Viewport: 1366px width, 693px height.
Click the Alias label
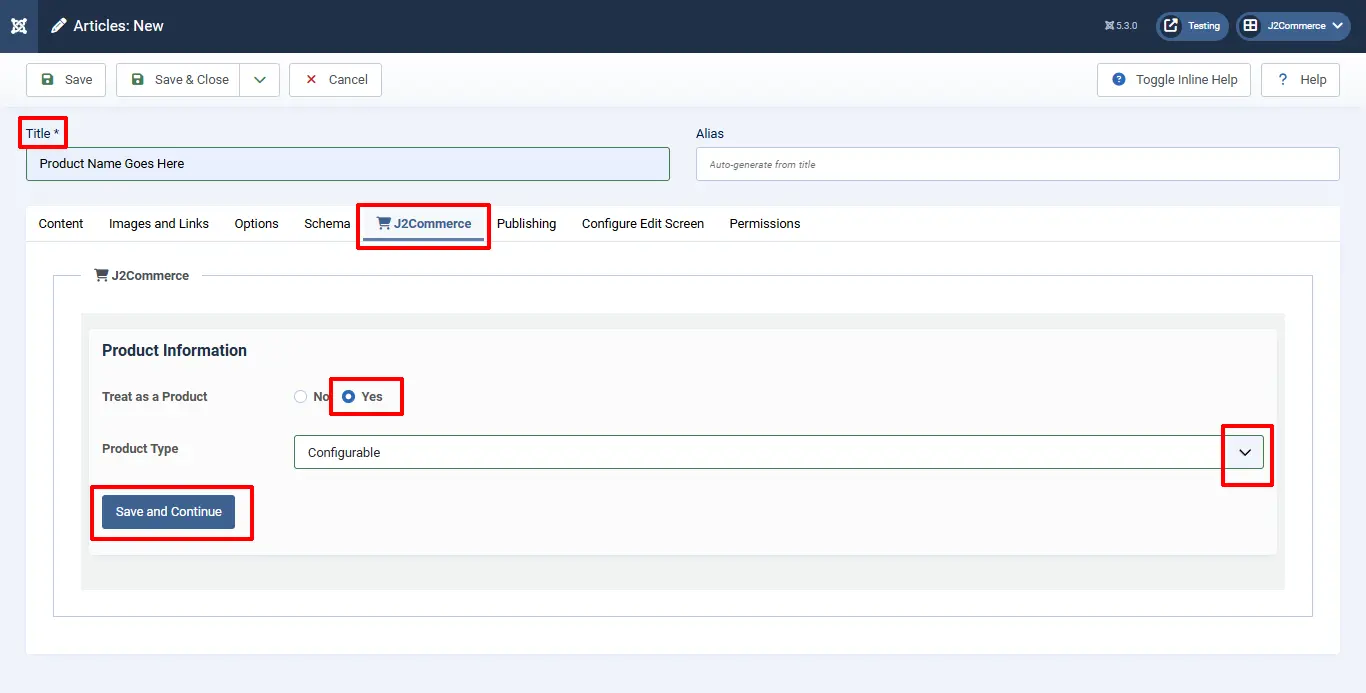(x=710, y=134)
